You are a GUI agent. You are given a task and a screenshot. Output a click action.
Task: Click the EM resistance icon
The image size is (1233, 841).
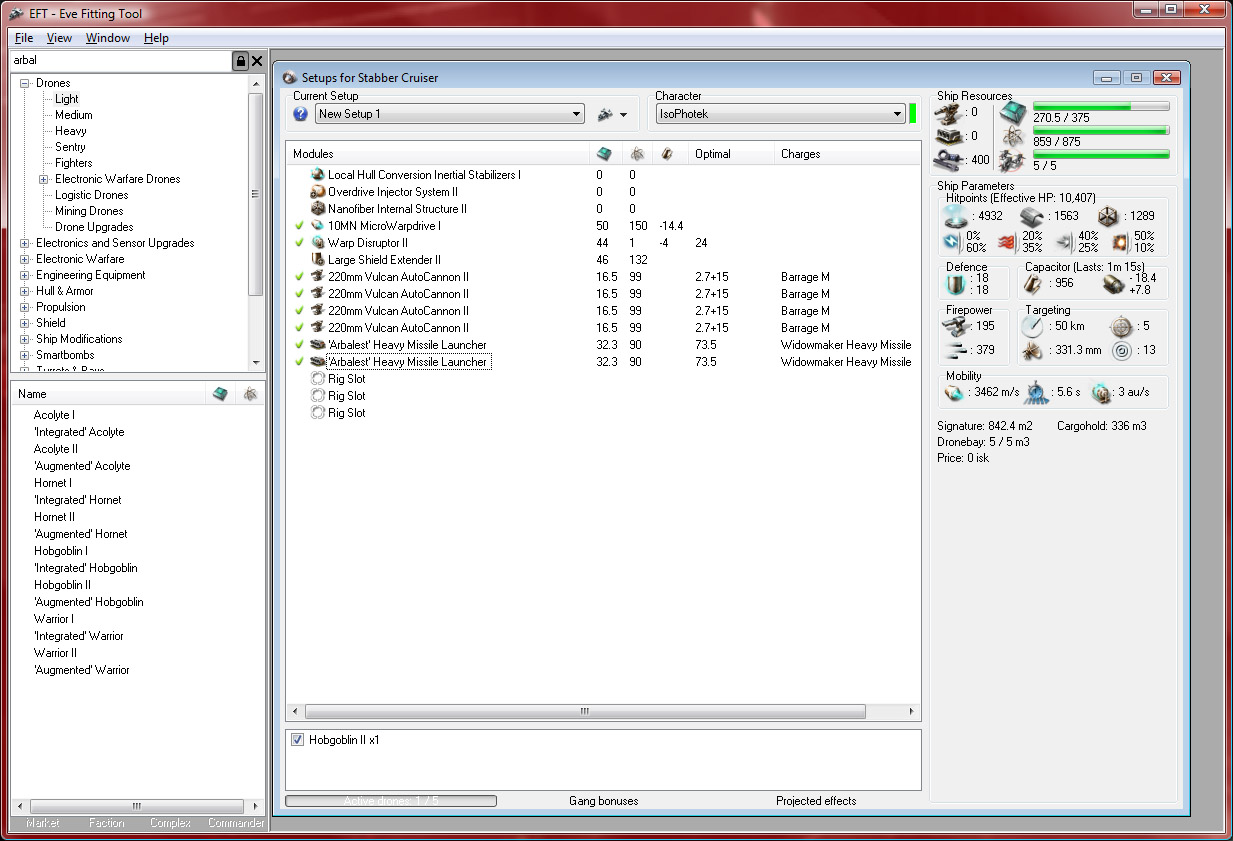pos(954,241)
